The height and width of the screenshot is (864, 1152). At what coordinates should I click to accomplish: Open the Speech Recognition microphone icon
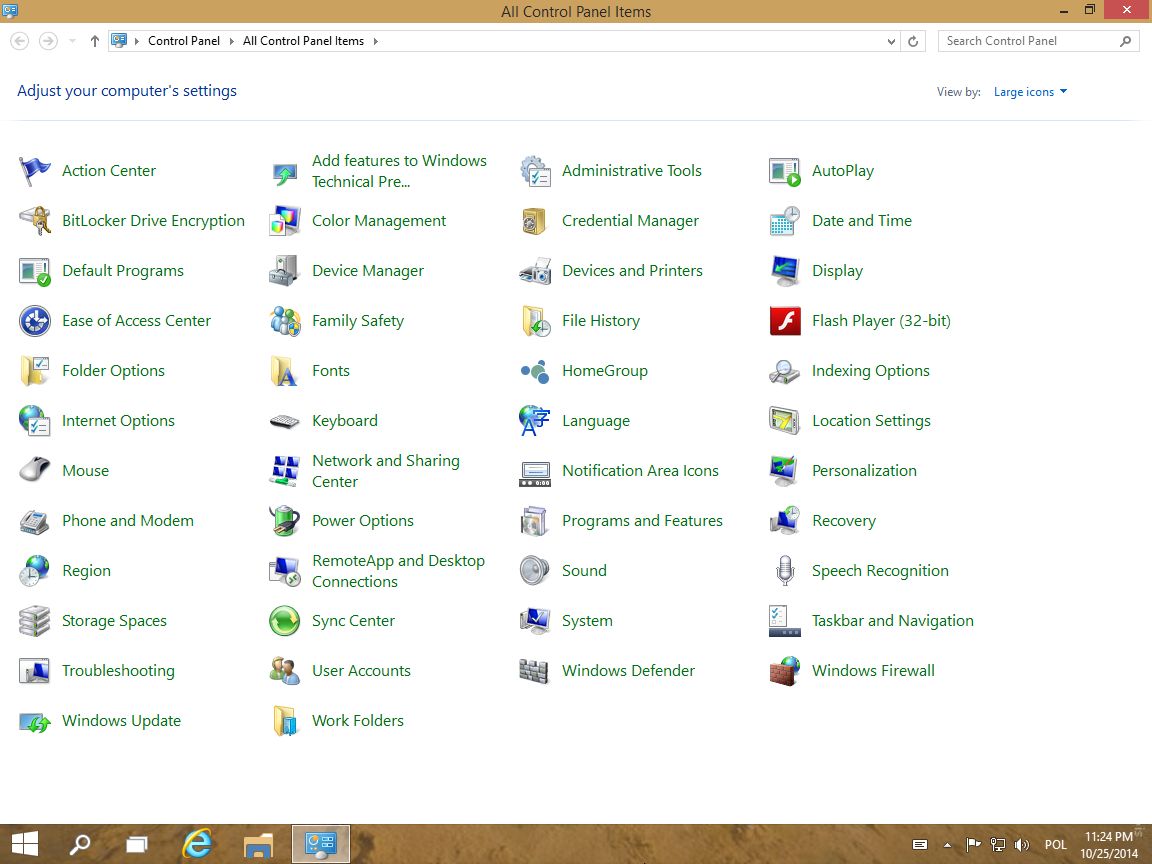[x=785, y=571]
